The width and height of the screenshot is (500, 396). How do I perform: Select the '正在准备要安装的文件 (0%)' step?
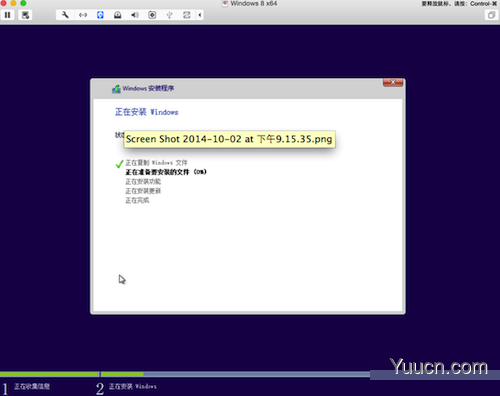tap(166, 172)
